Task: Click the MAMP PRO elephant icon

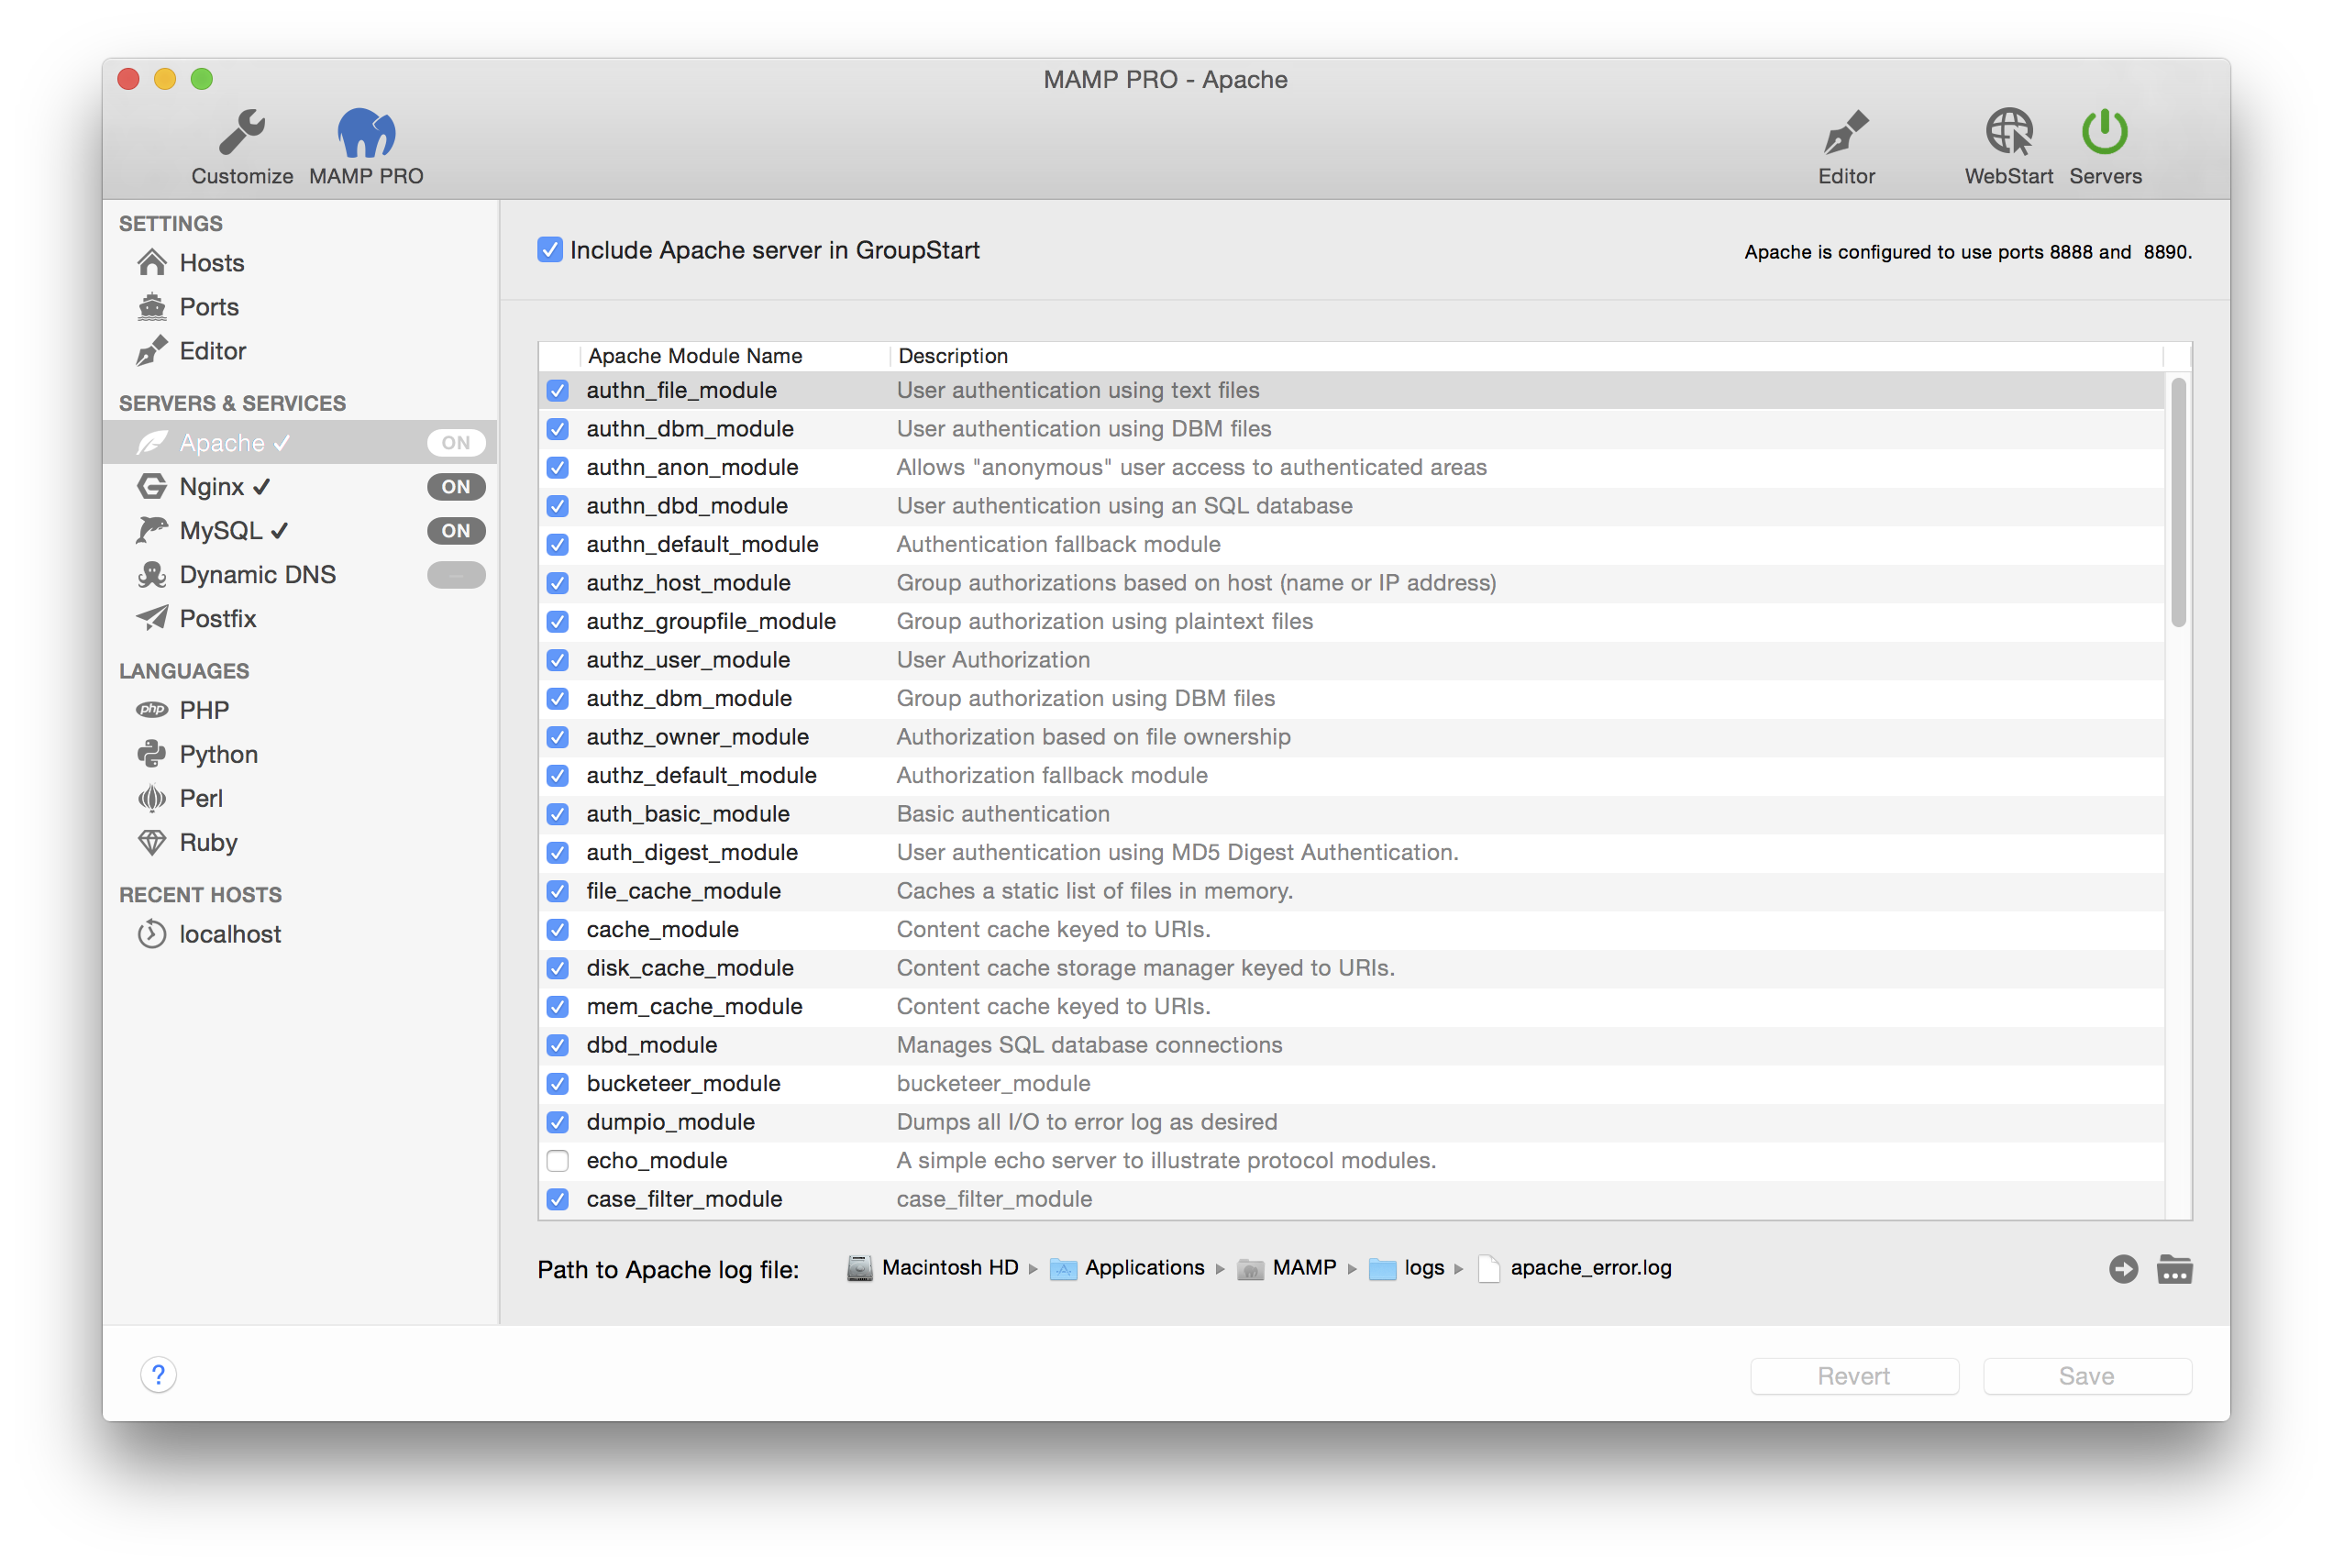Action: point(366,132)
